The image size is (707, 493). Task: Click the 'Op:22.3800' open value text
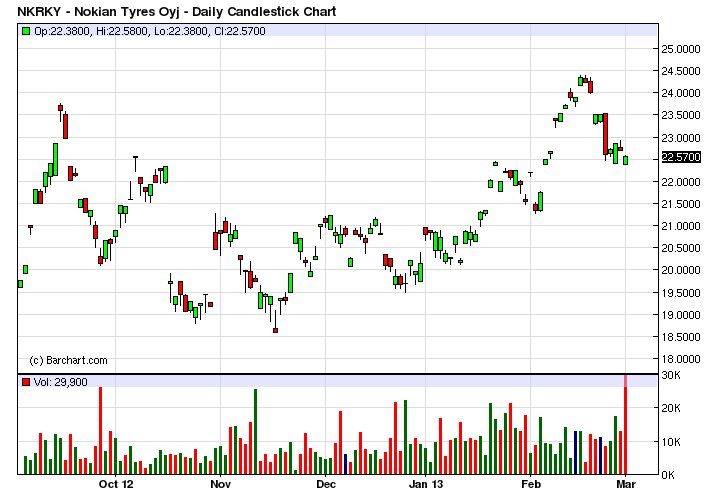click(62, 31)
